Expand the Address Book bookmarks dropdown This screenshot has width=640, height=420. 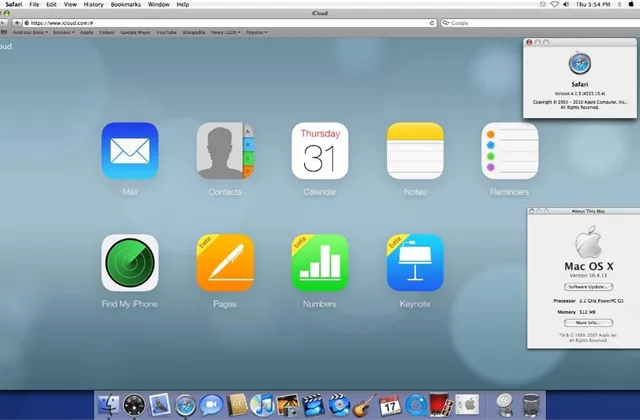click(x=30, y=32)
